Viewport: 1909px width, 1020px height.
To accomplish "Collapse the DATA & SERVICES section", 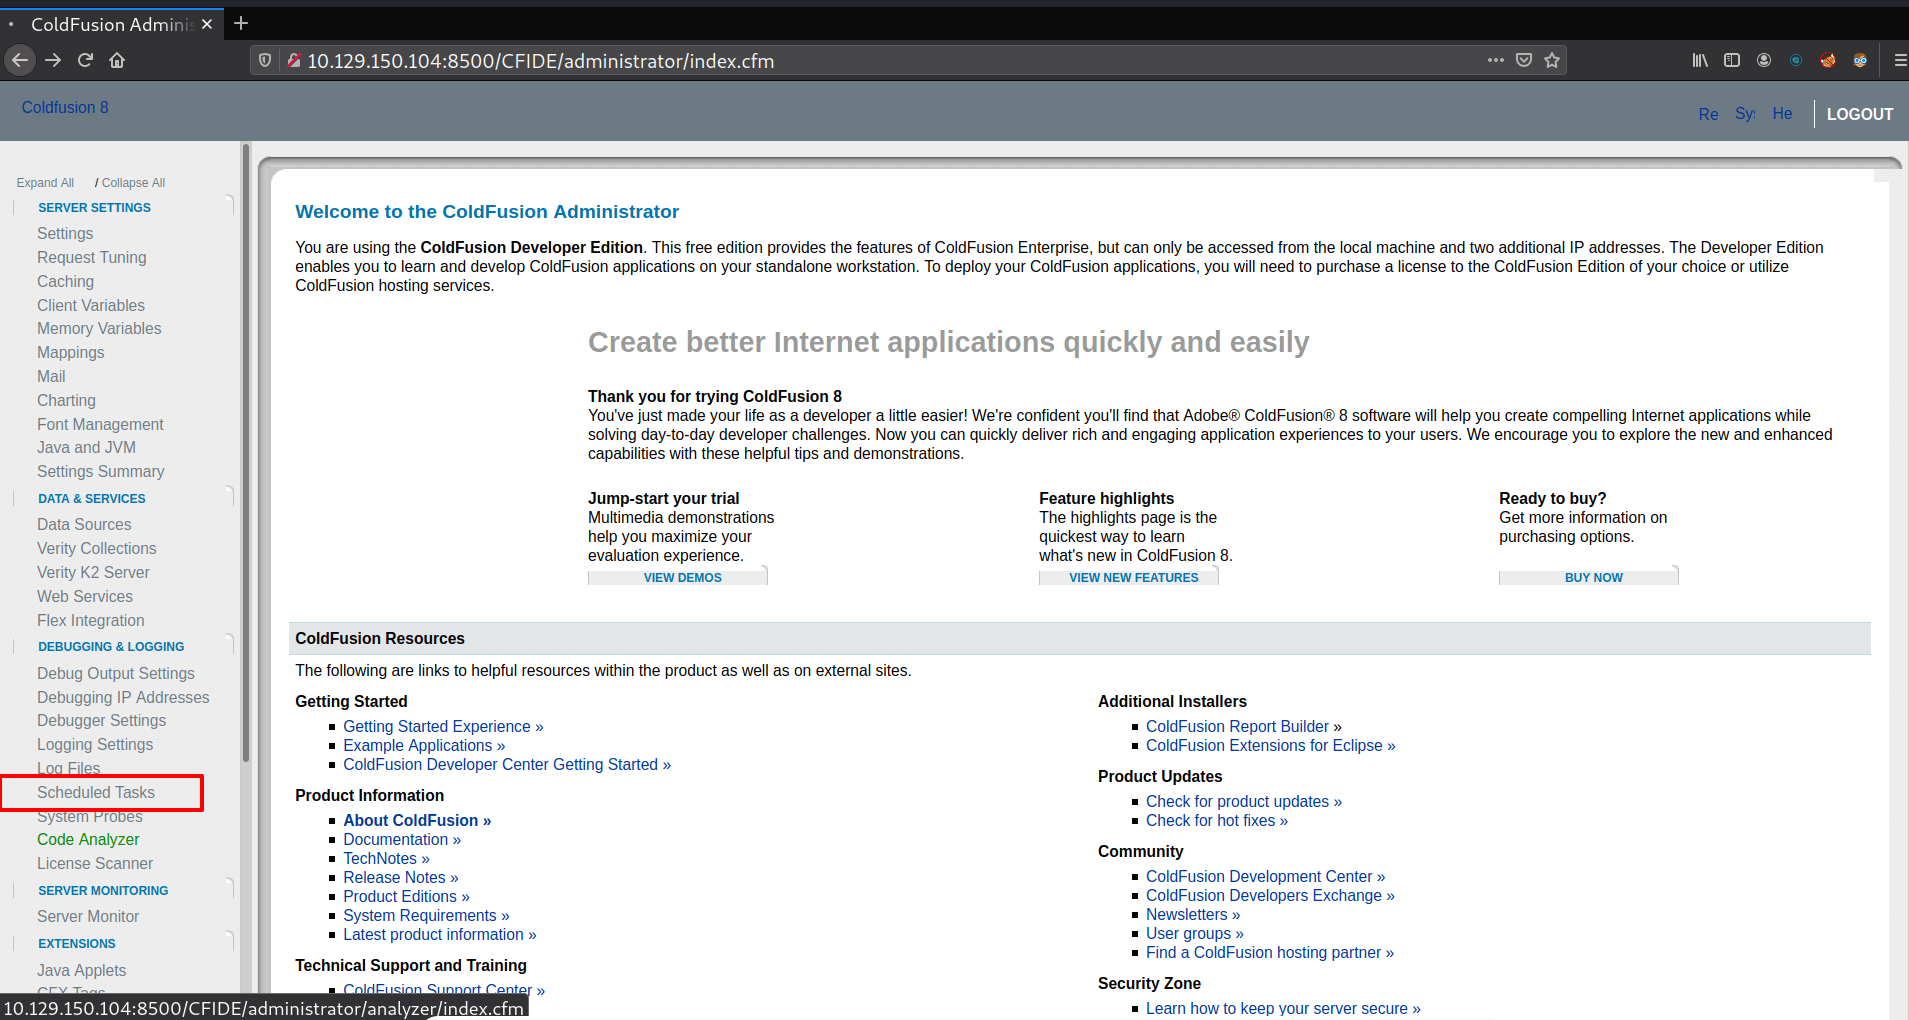I will click(92, 499).
